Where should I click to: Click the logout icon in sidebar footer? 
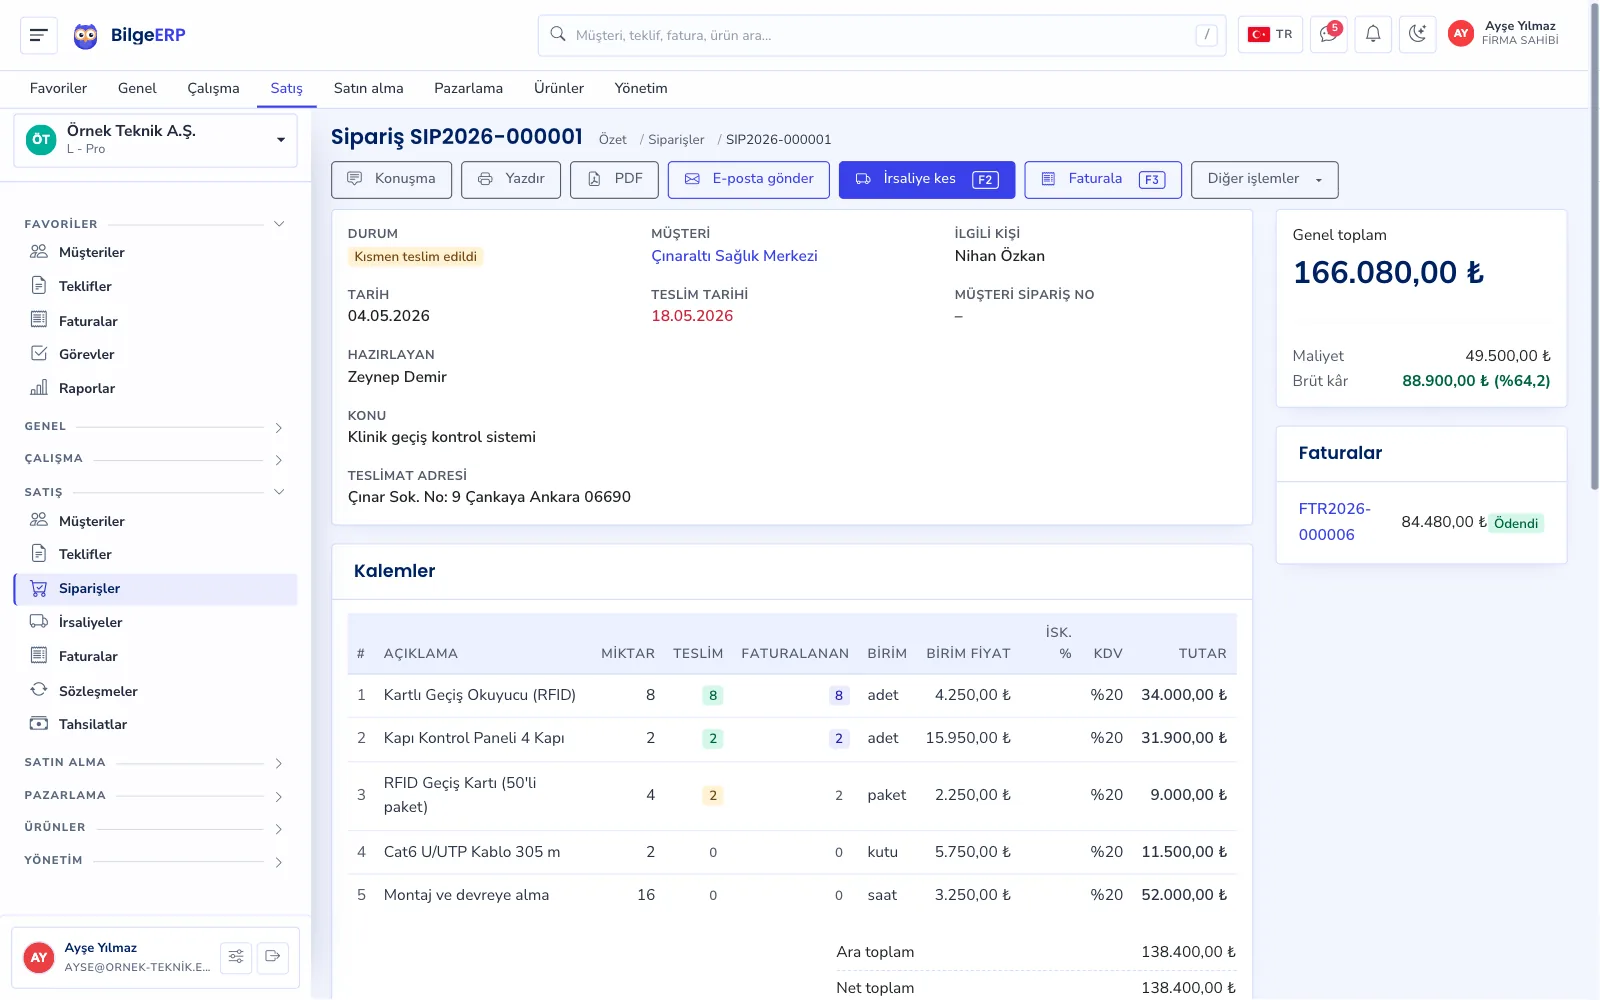click(272, 957)
